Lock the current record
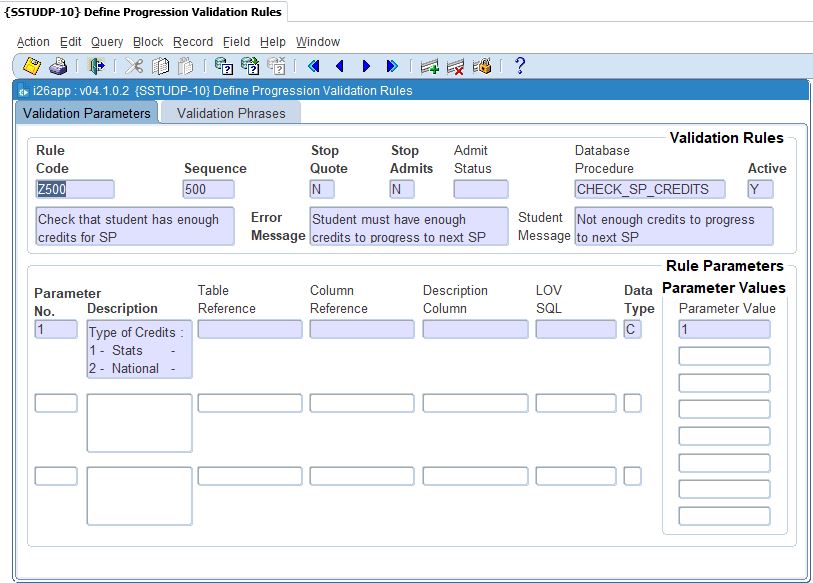The width and height of the screenshot is (813, 583). 480,67
